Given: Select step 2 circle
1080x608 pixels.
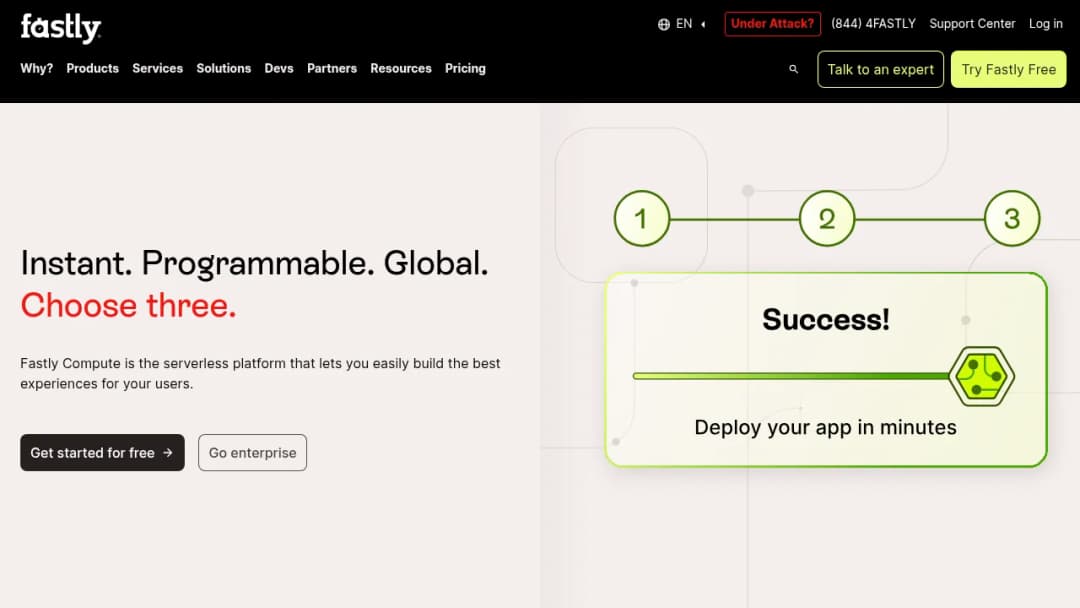Looking at the screenshot, I should (x=827, y=219).
